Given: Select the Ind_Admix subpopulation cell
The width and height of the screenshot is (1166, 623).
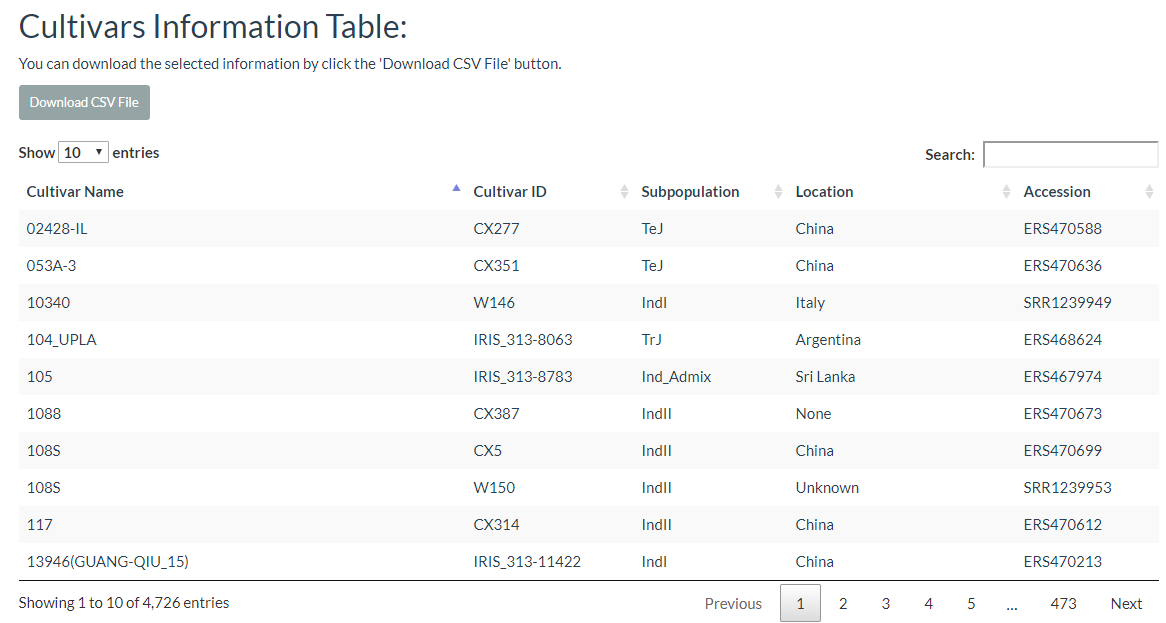Looking at the screenshot, I should [x=676, y=377].
